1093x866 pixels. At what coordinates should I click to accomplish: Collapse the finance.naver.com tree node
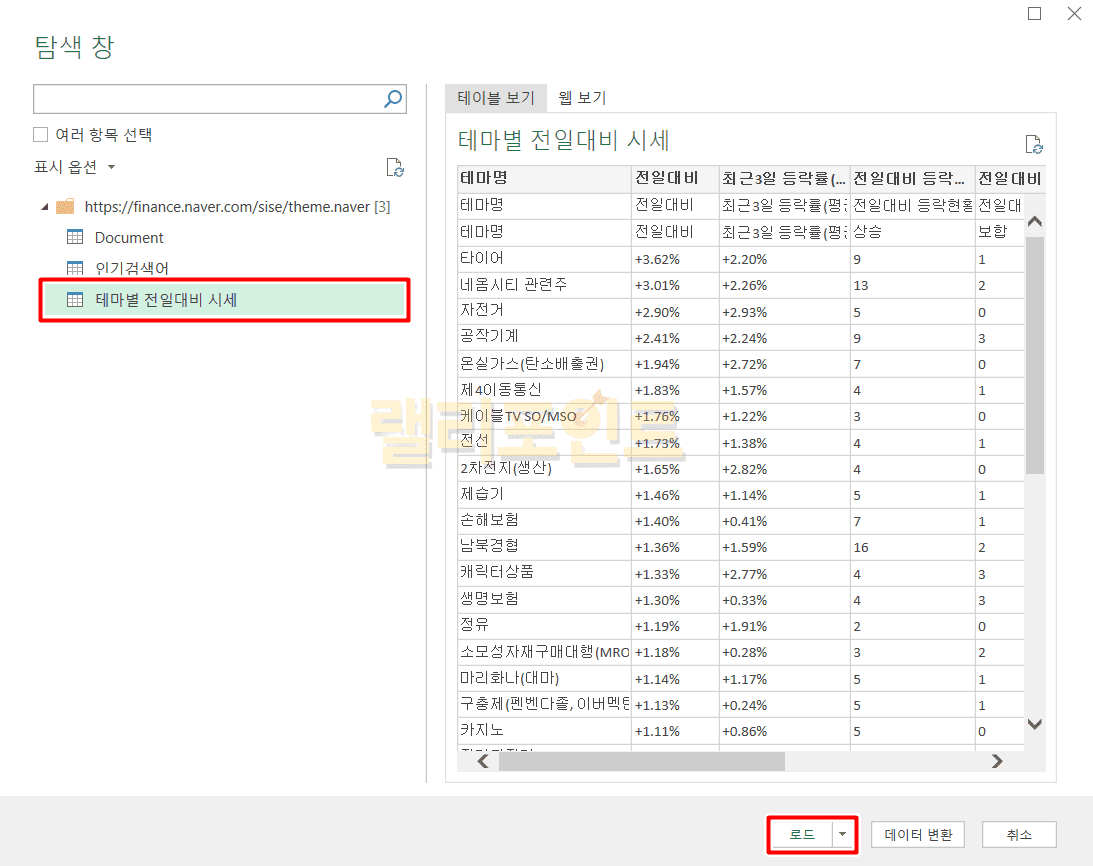pyautogui.click(x=44, y=207)
